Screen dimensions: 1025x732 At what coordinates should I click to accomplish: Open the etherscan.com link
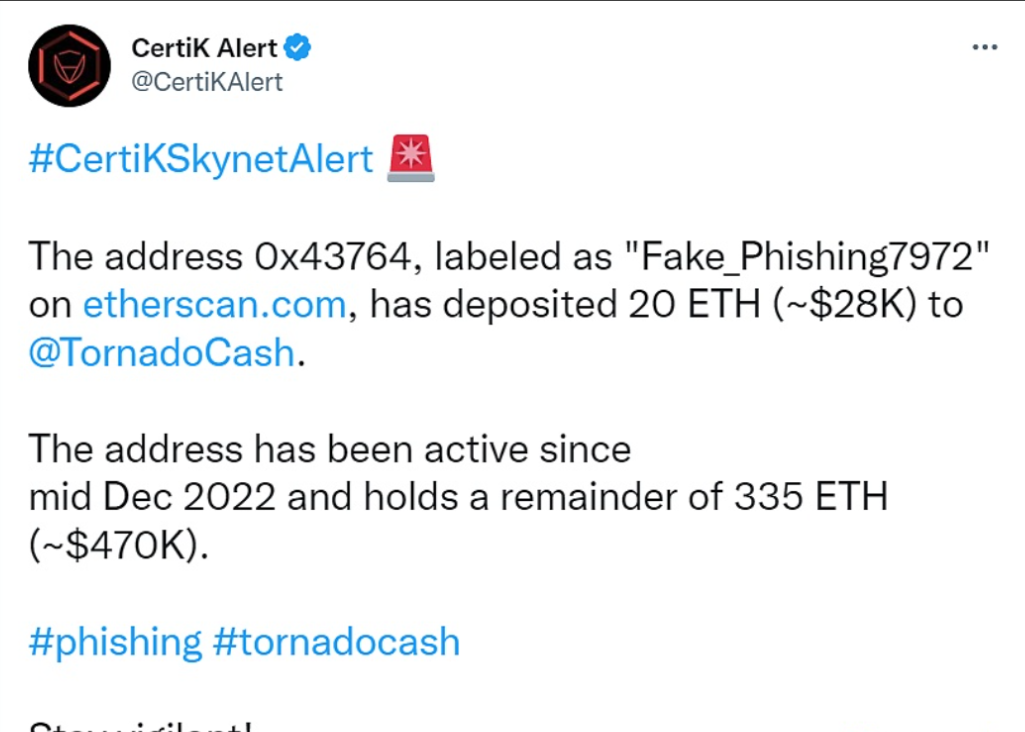pyautogui.click(x=213, y=304)
